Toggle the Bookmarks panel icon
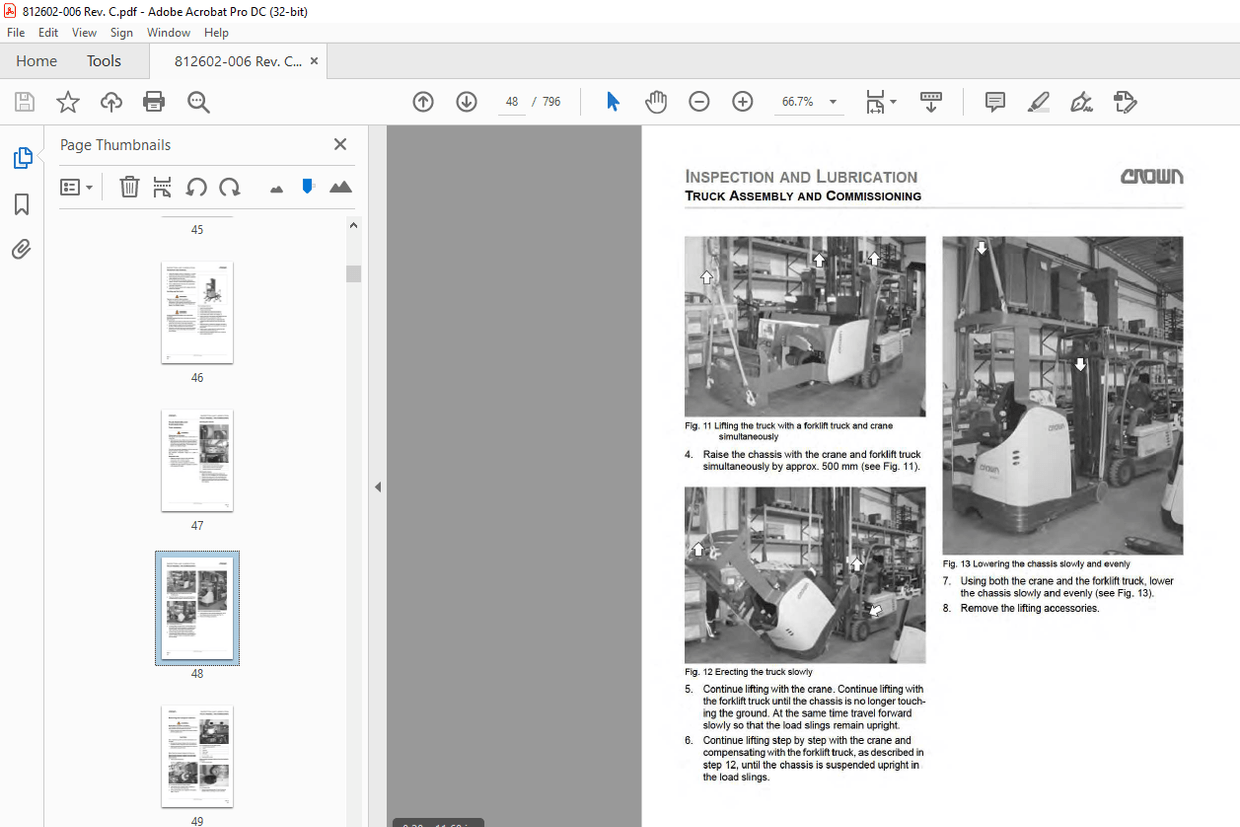Screen dimensions: 1240x827 pyautogui.click(x=21, y=204)
